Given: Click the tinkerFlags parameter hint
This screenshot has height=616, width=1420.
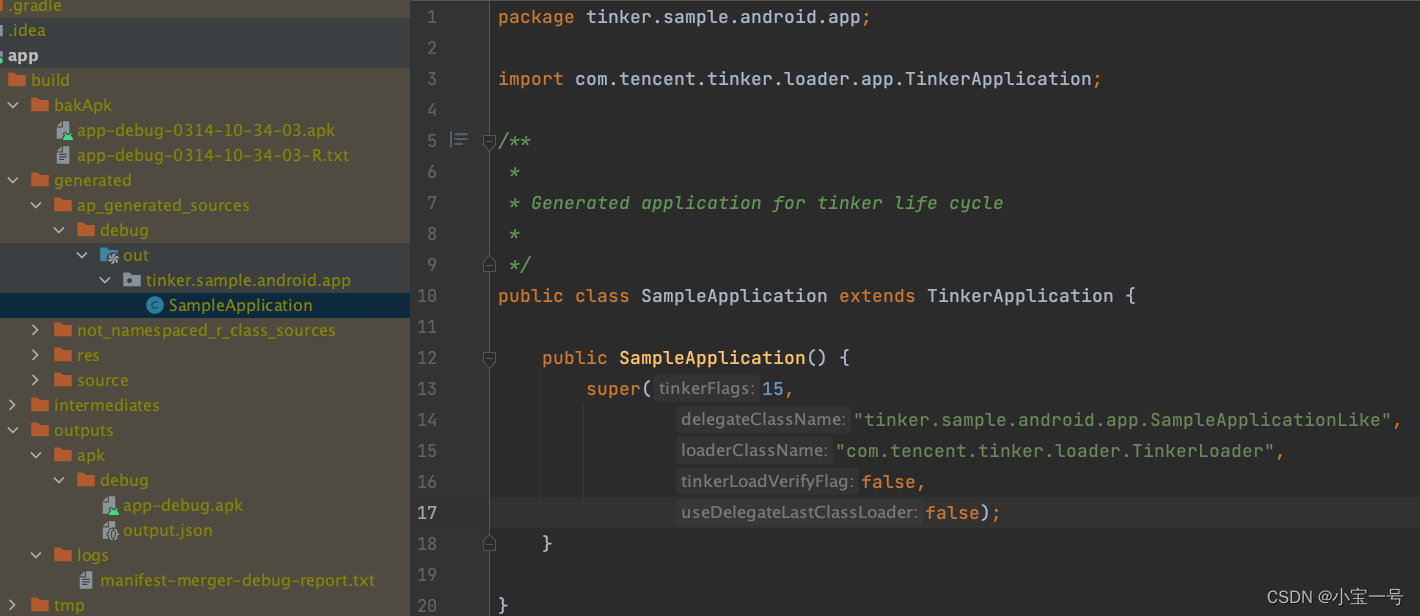Looking at the screenshot, I should click(707, 389).
